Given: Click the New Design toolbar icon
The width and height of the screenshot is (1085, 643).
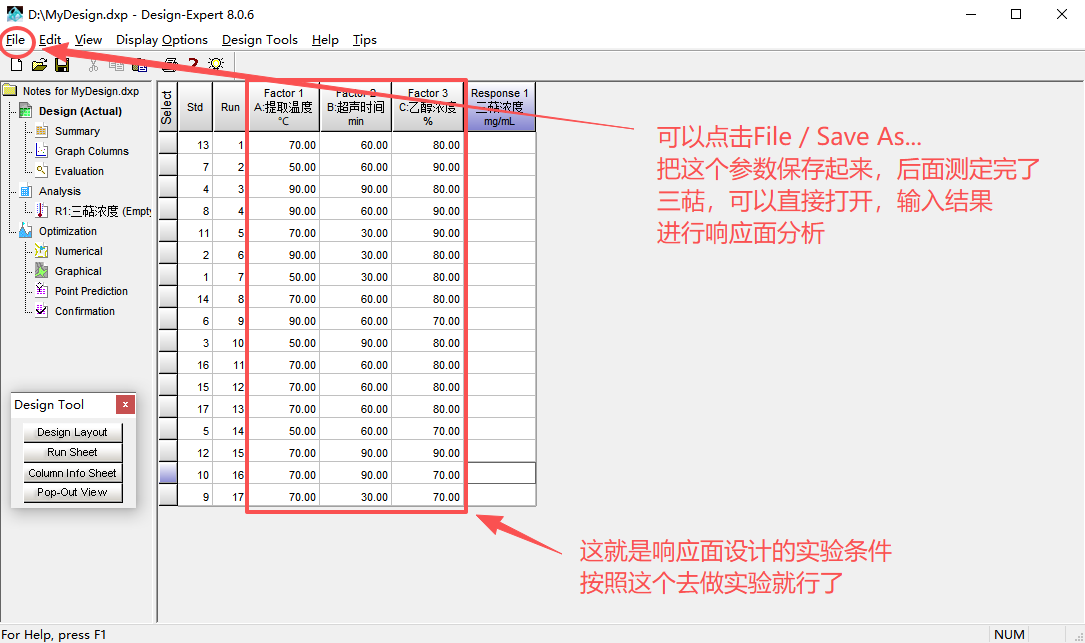Looking at the screenshot, I should 16,65.
